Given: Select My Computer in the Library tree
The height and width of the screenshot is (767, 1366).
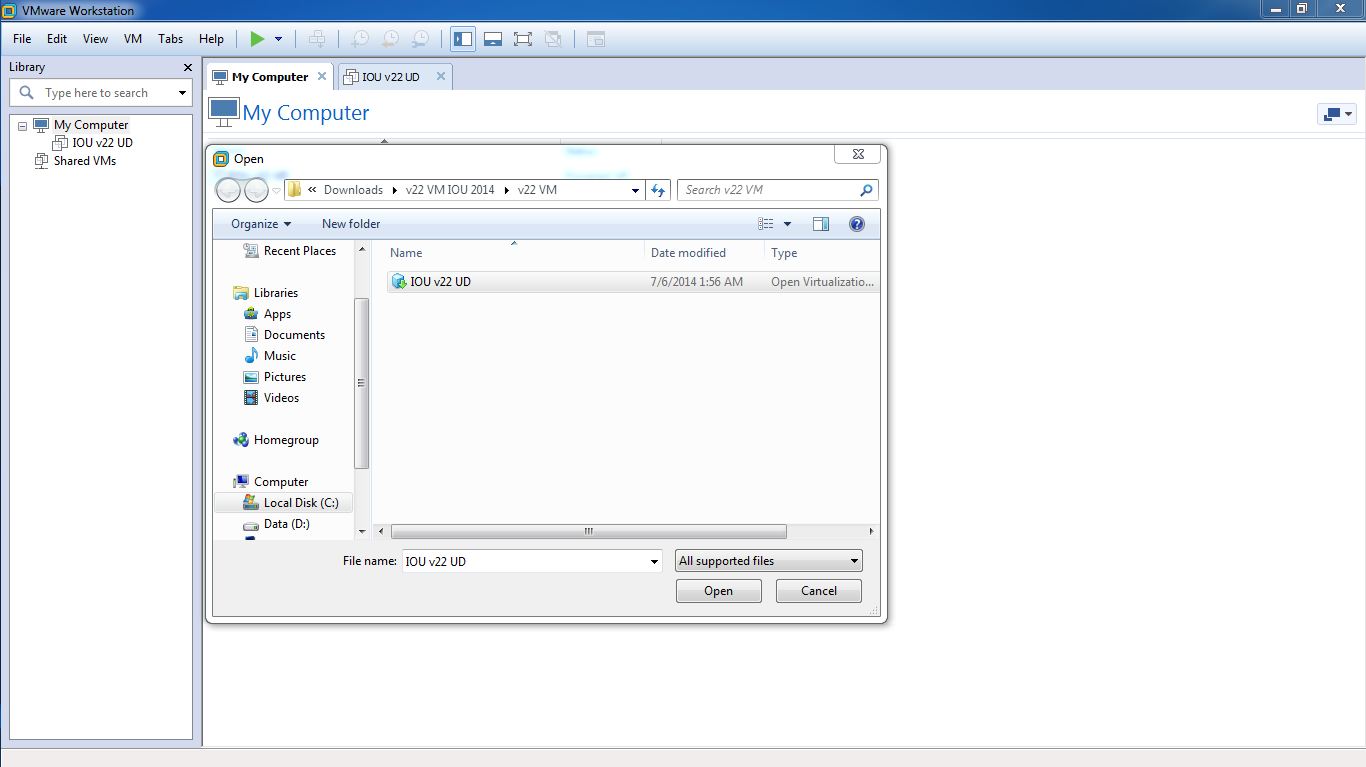Looking at the screenshot, I should pyautogui.click(x=91, y=125).
